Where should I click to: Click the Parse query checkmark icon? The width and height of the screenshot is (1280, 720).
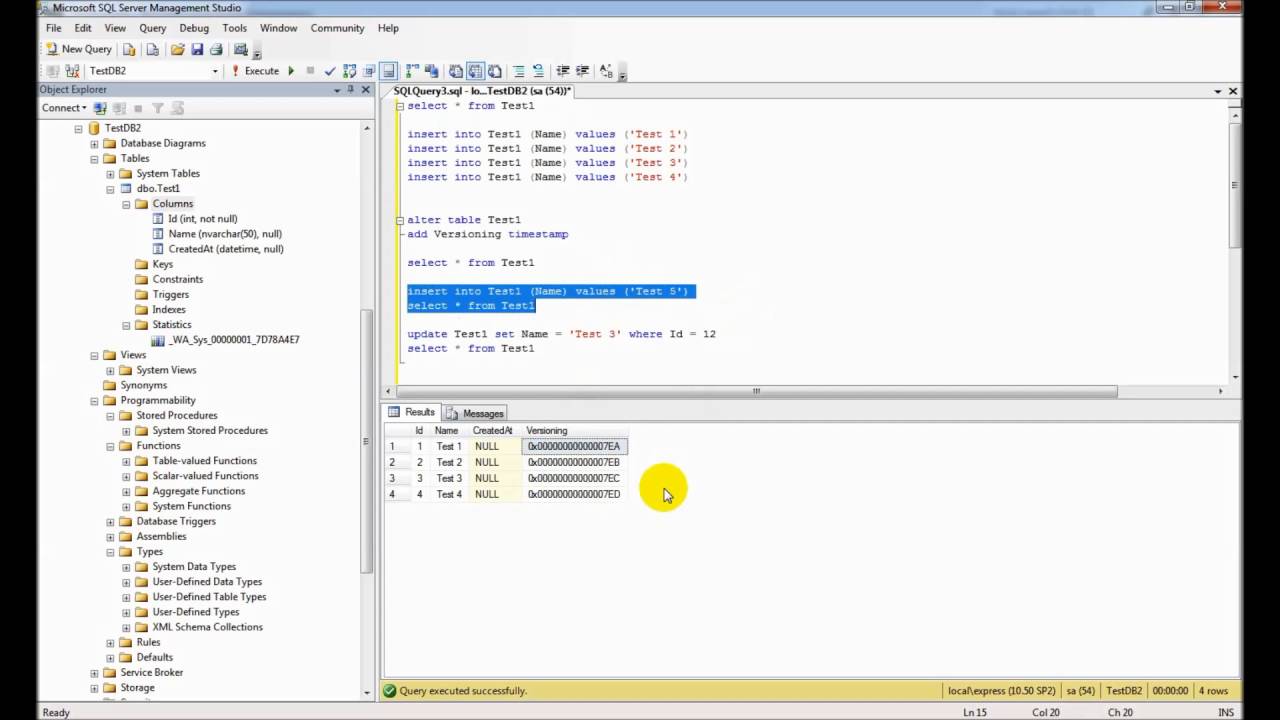(x=330, y=71)
